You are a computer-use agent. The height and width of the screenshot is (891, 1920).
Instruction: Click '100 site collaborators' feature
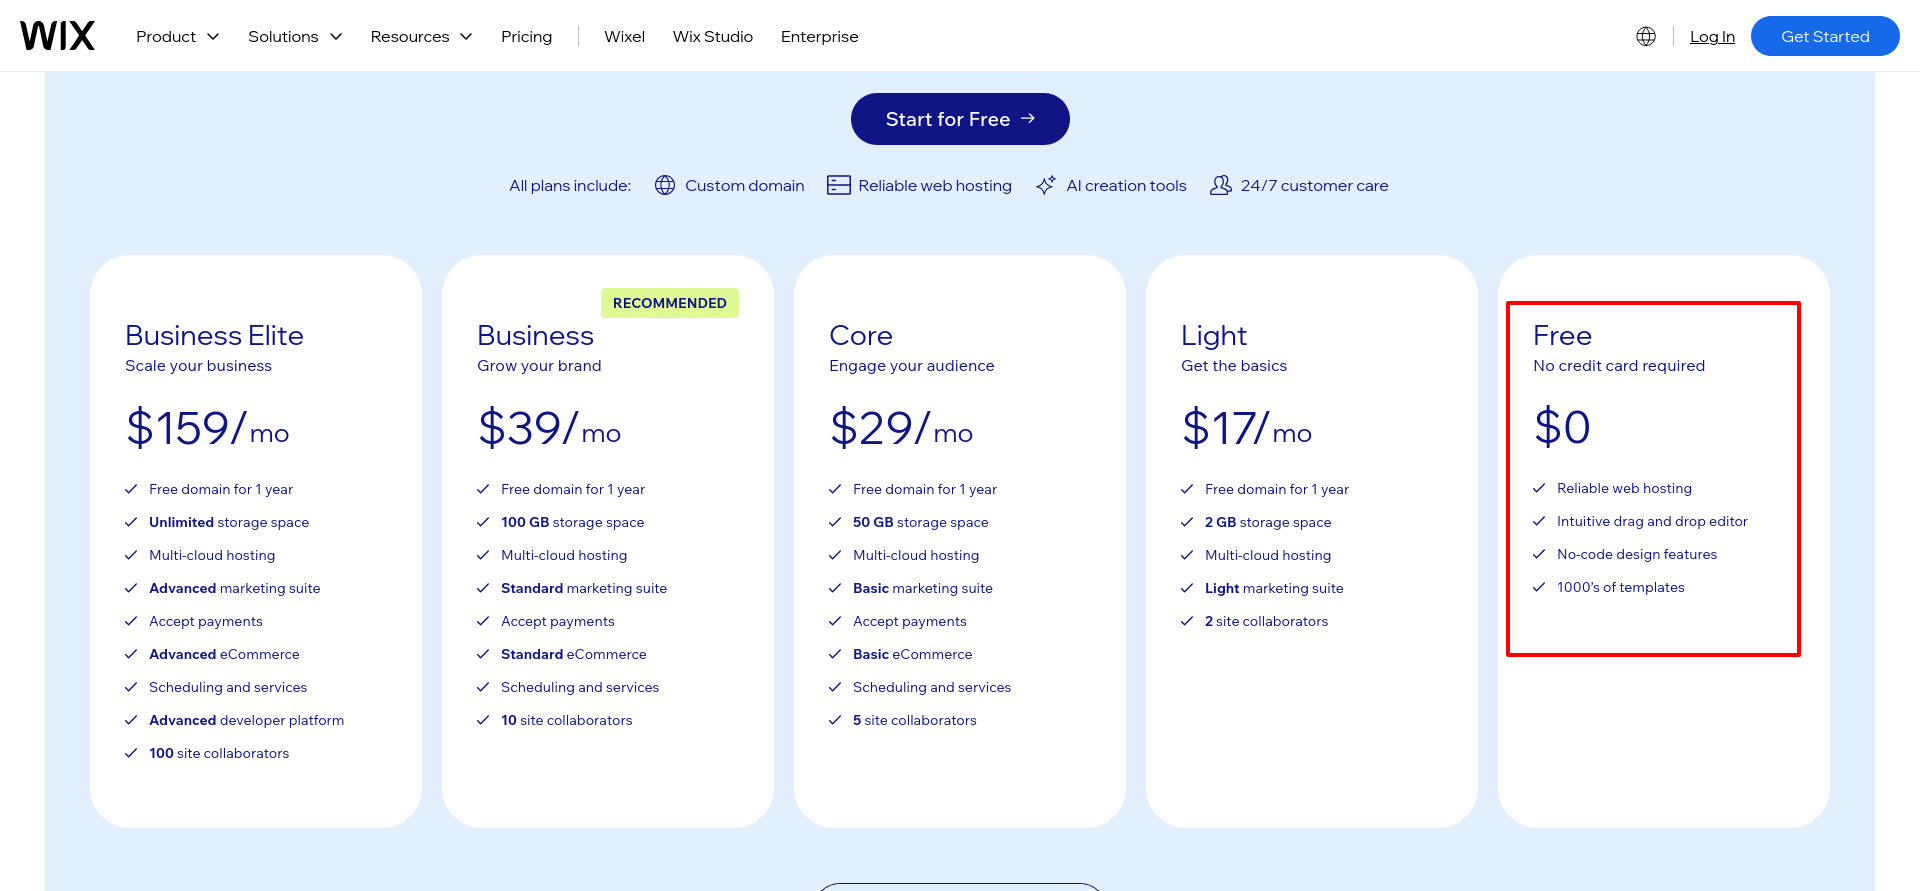pyautogui.click(x=219, y=753)
